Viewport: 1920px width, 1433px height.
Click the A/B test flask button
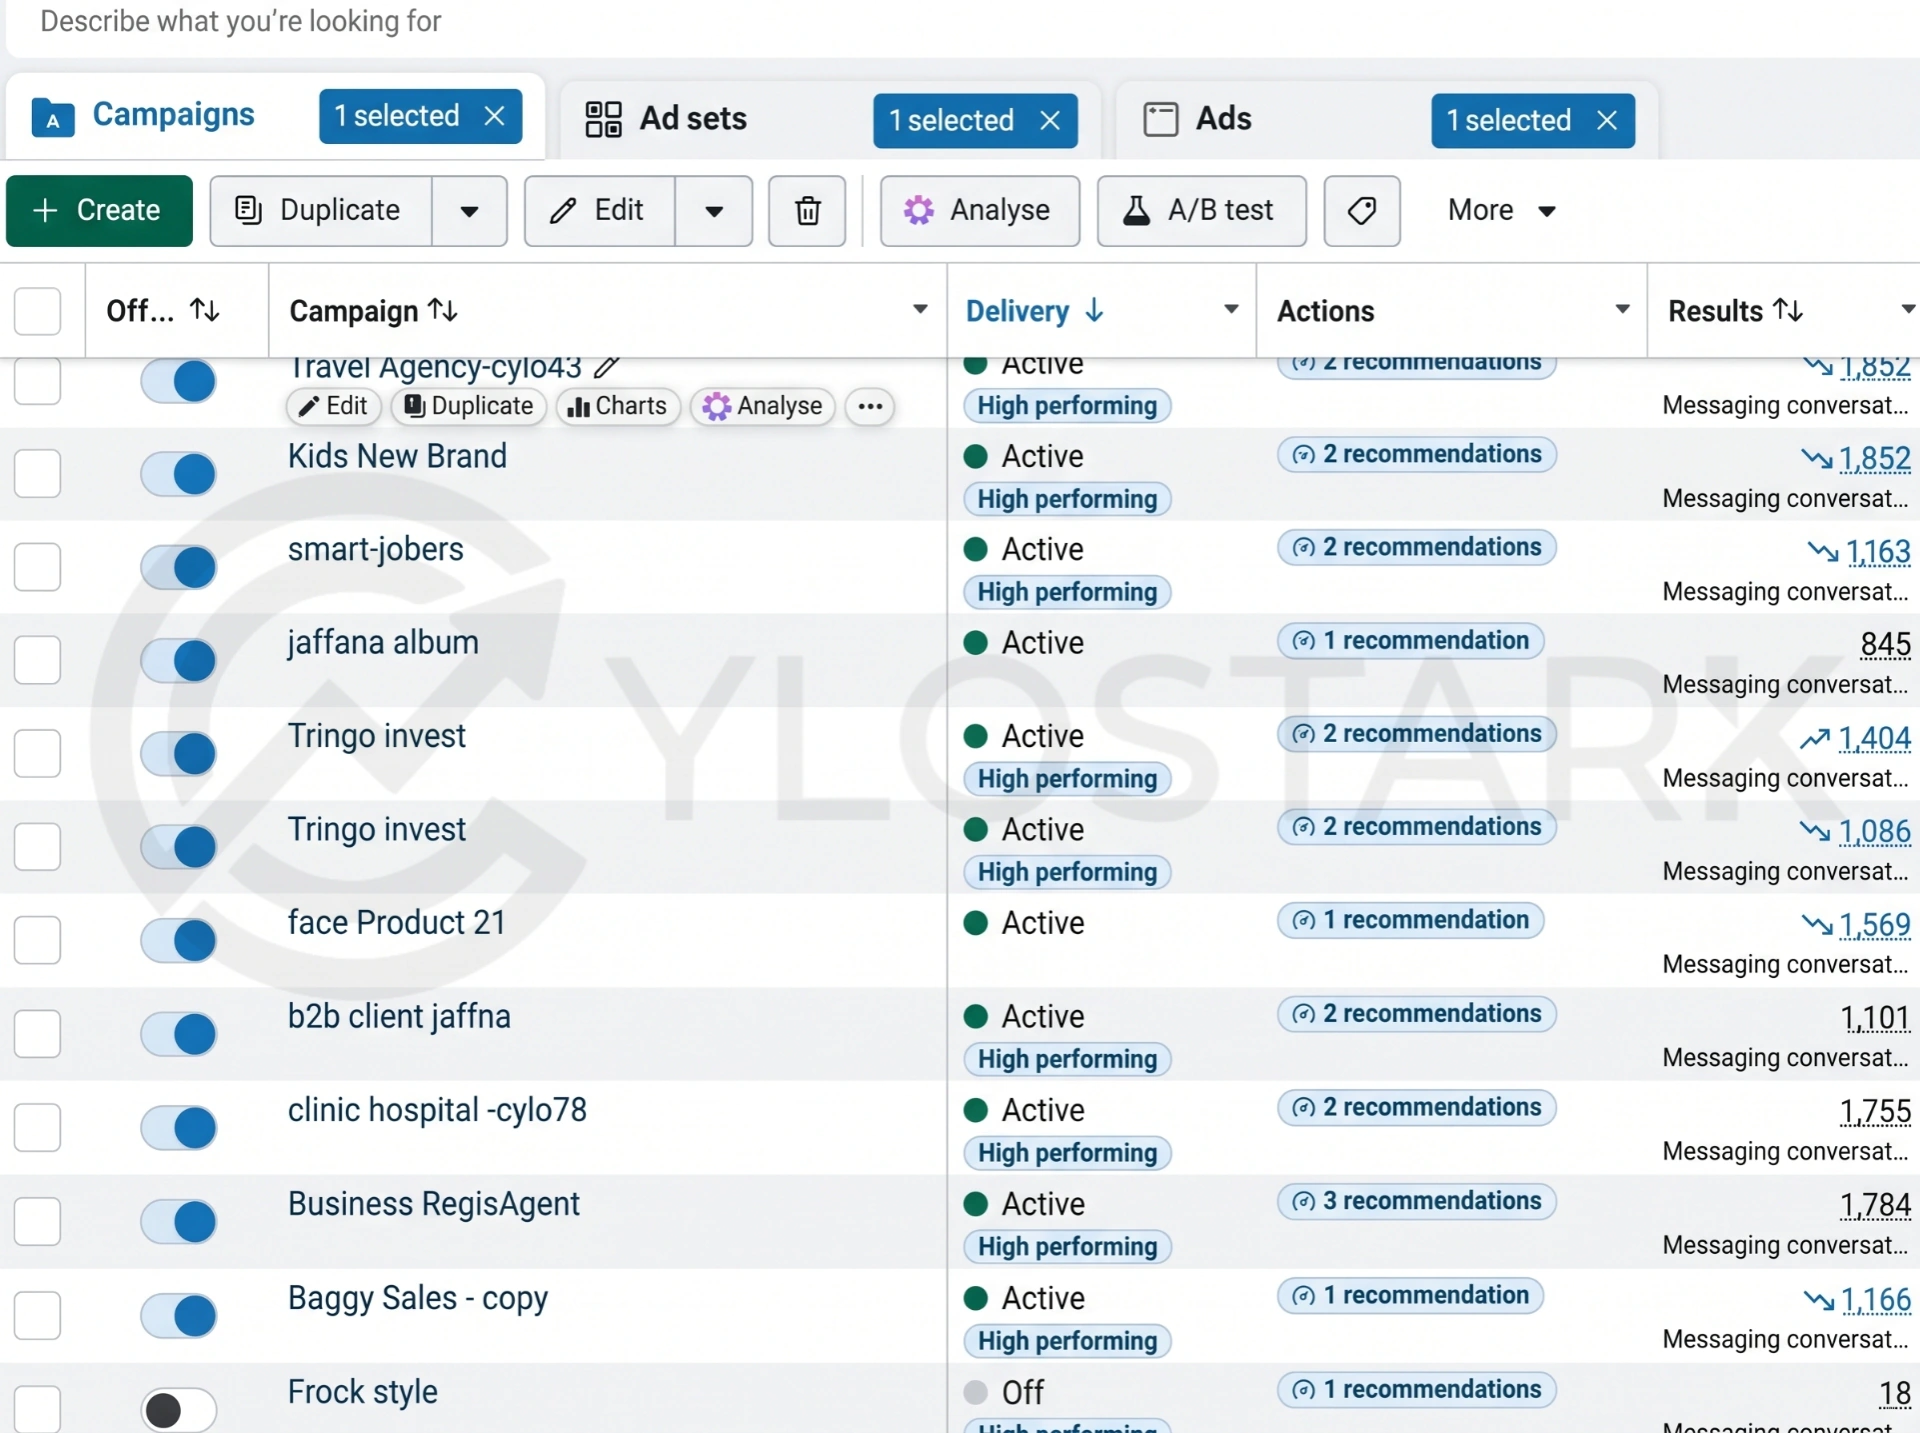[x=1201, y=211]
